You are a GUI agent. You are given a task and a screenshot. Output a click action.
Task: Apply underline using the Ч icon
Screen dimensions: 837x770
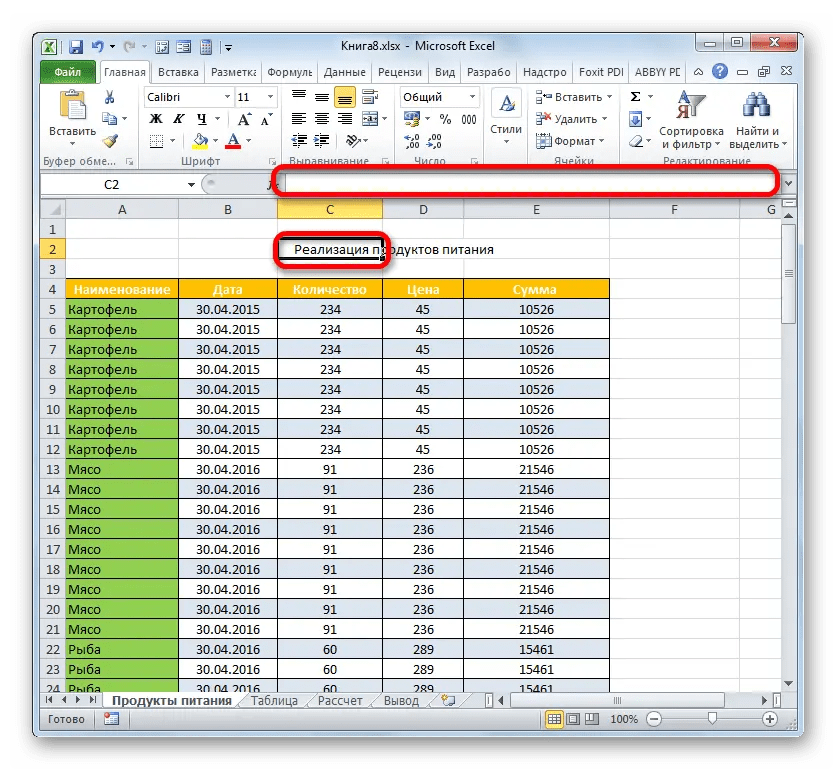click(202, 119)
